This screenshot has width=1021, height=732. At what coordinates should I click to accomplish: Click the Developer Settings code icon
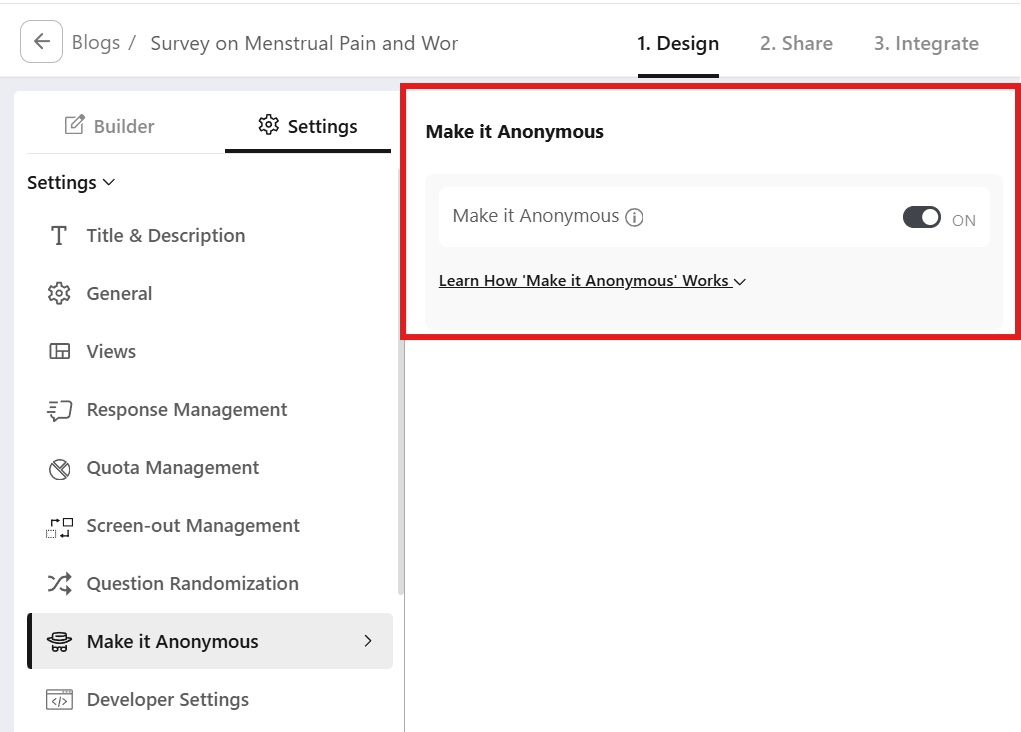coord(59,700)
